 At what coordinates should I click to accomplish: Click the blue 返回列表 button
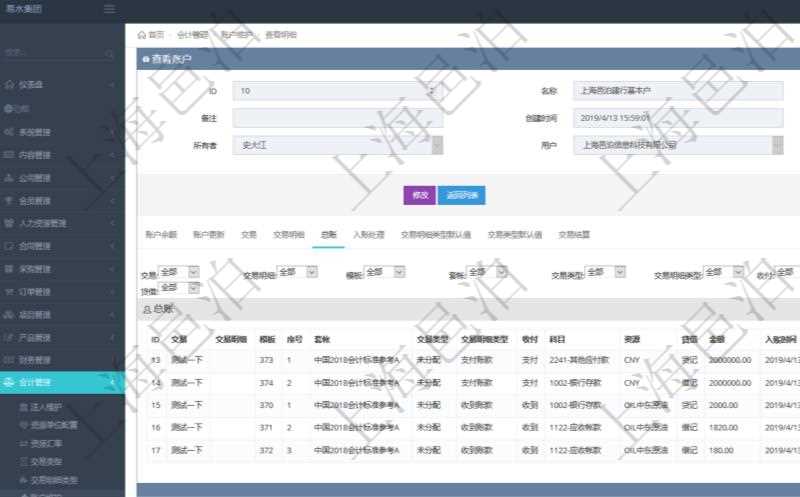coord(462,195)
